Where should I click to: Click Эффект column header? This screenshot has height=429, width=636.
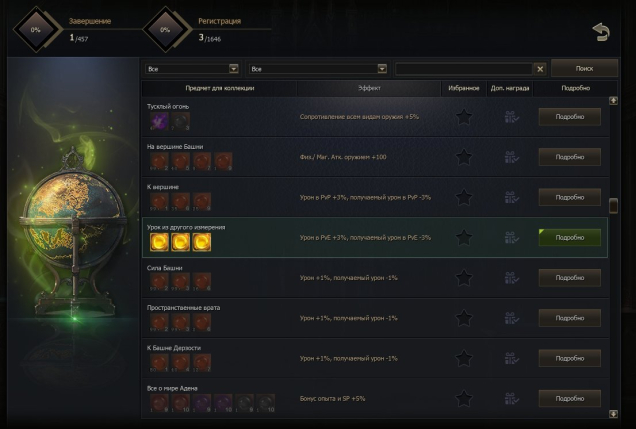pos(369,88)
